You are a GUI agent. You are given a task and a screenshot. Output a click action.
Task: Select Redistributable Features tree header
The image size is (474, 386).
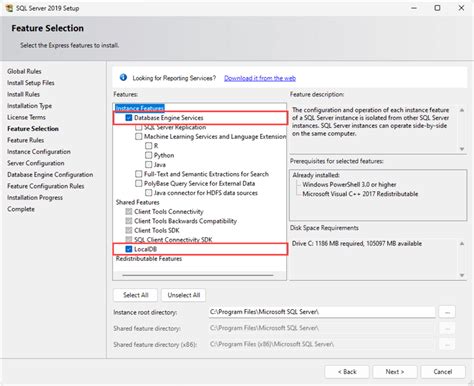(149, 258)
